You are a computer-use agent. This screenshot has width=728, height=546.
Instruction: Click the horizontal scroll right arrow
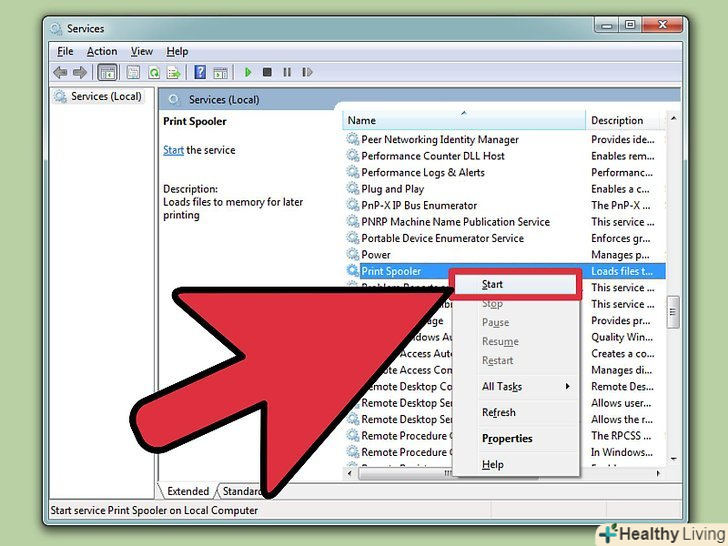pyautogui.click(x=658, y=473)
